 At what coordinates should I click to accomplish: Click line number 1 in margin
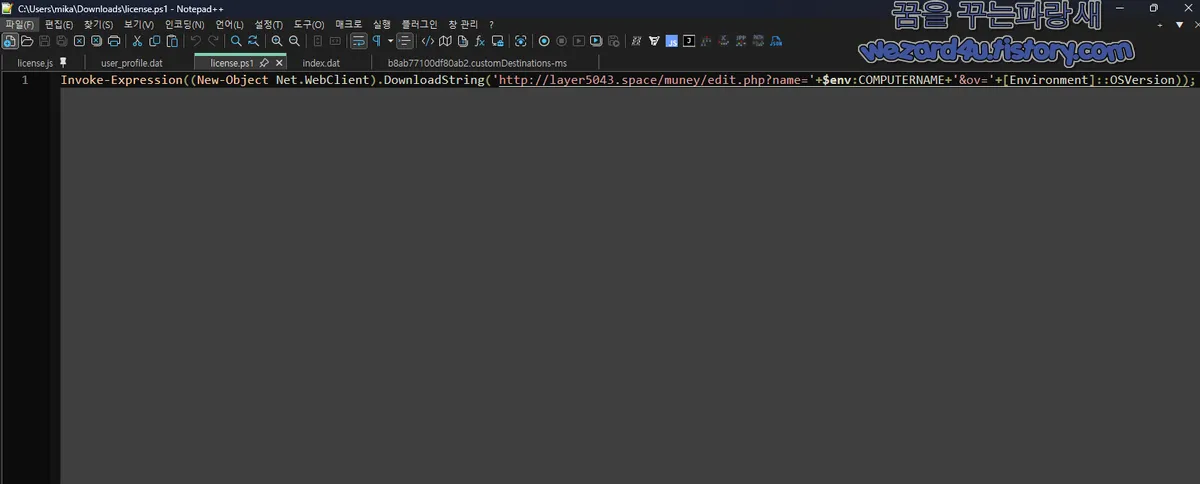(25, 80)
